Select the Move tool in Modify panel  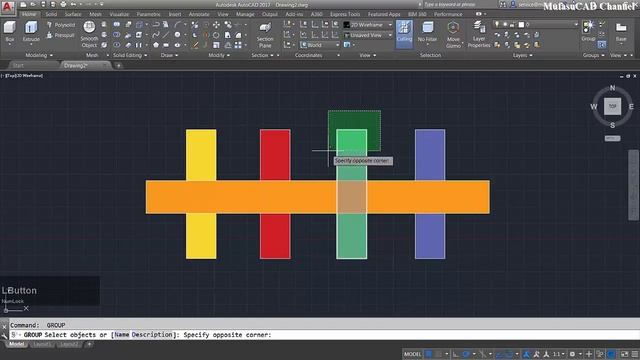(x=216, y=25)
